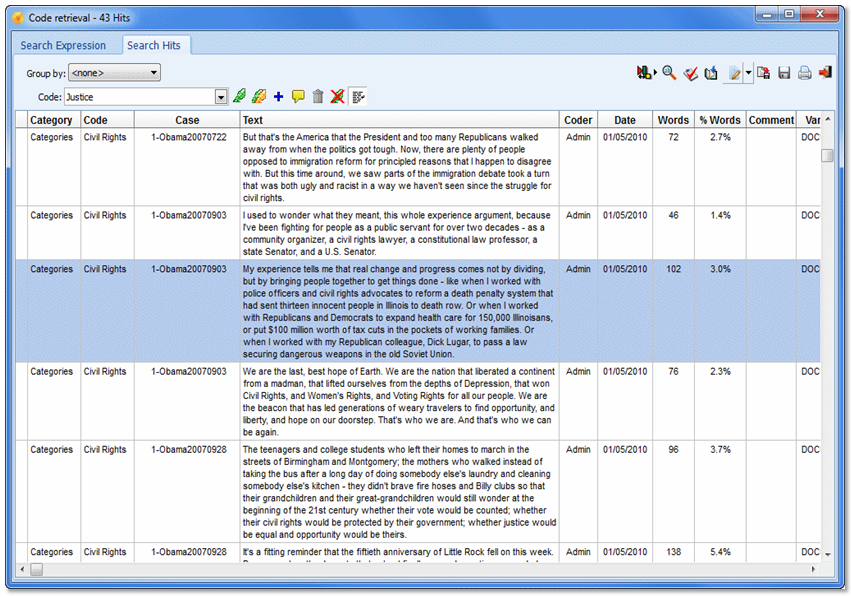Select the Search Hits tab
This screenshot has width=851, height=597.
point(157,45)
